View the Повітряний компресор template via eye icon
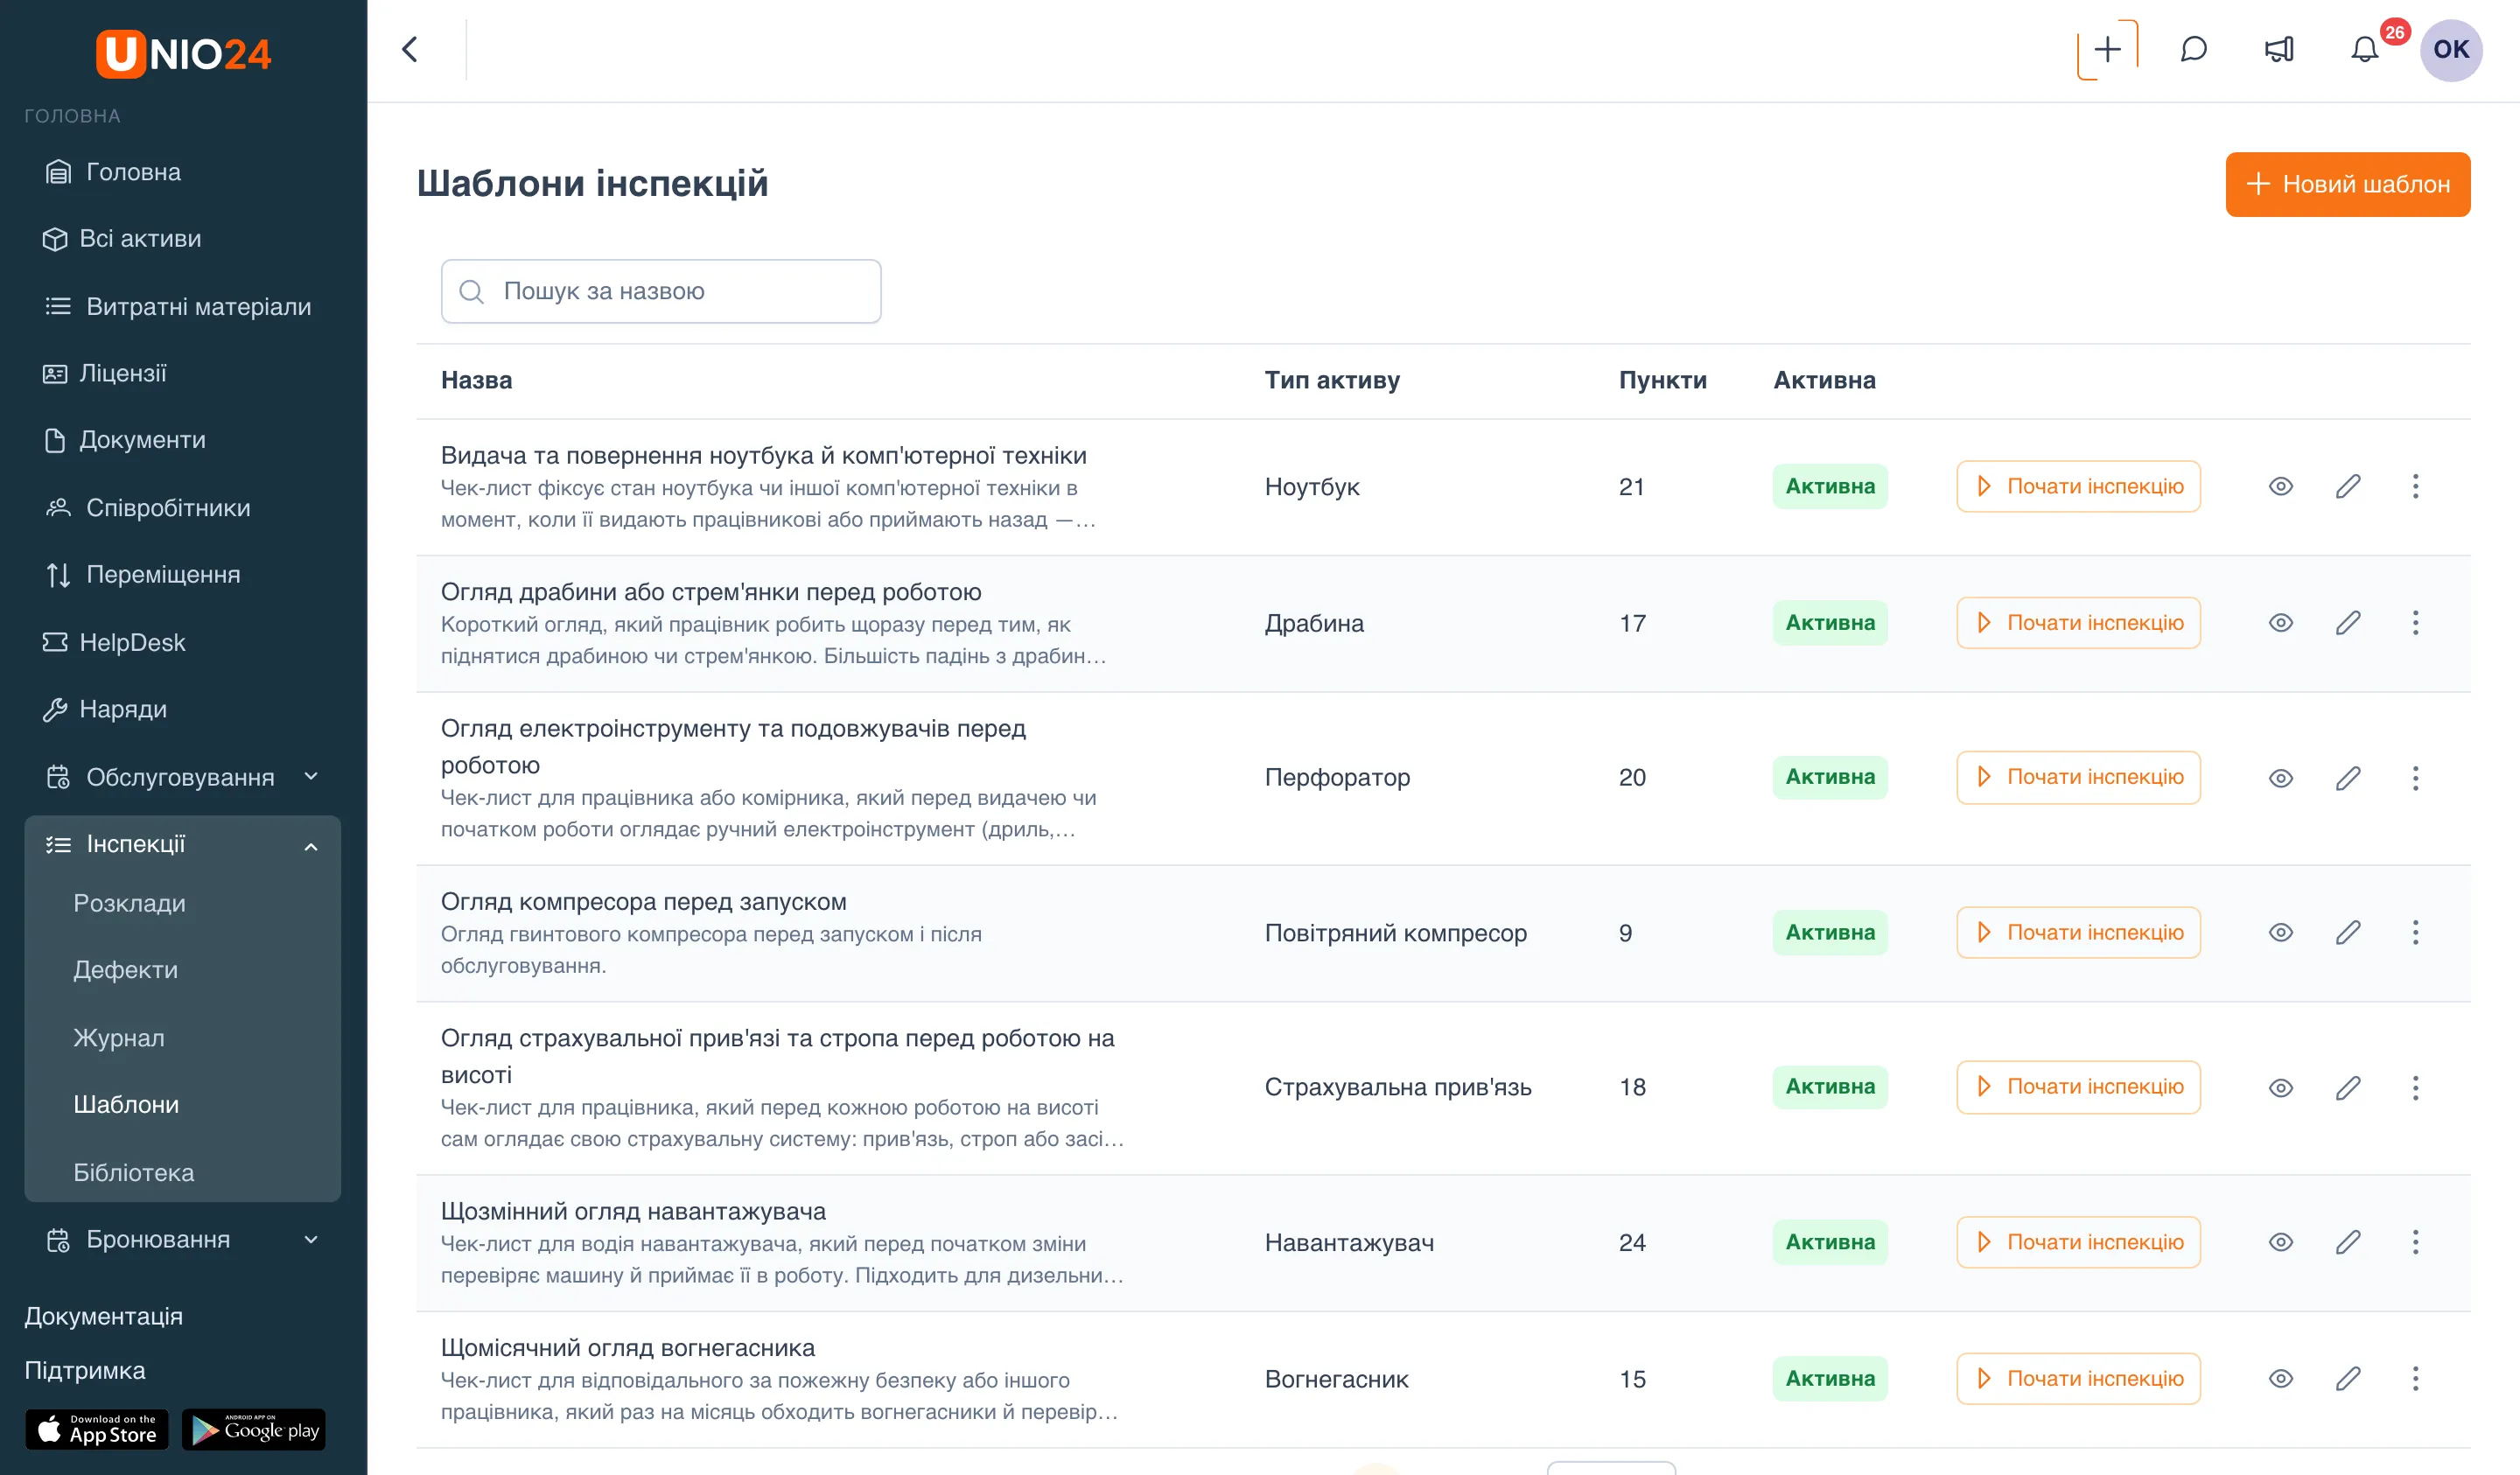 pos(2280,932)
